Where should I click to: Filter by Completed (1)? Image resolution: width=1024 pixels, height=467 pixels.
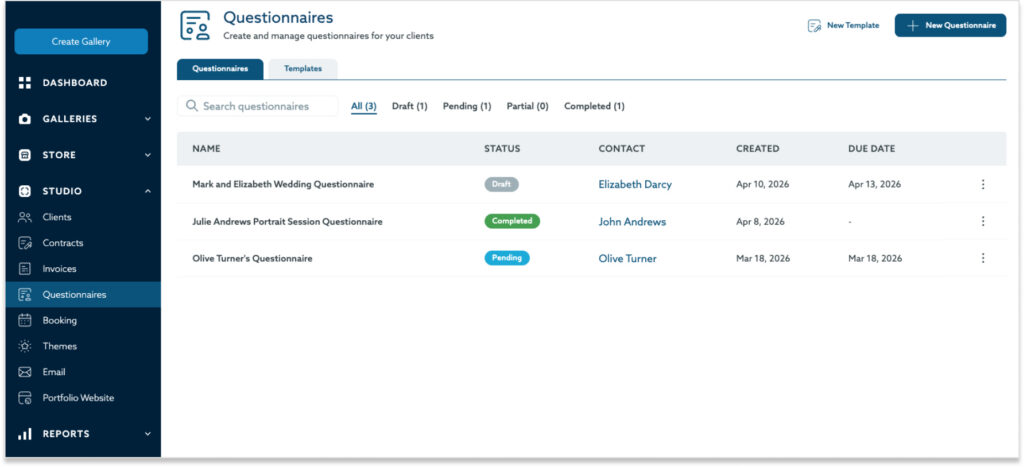point(594,106)
